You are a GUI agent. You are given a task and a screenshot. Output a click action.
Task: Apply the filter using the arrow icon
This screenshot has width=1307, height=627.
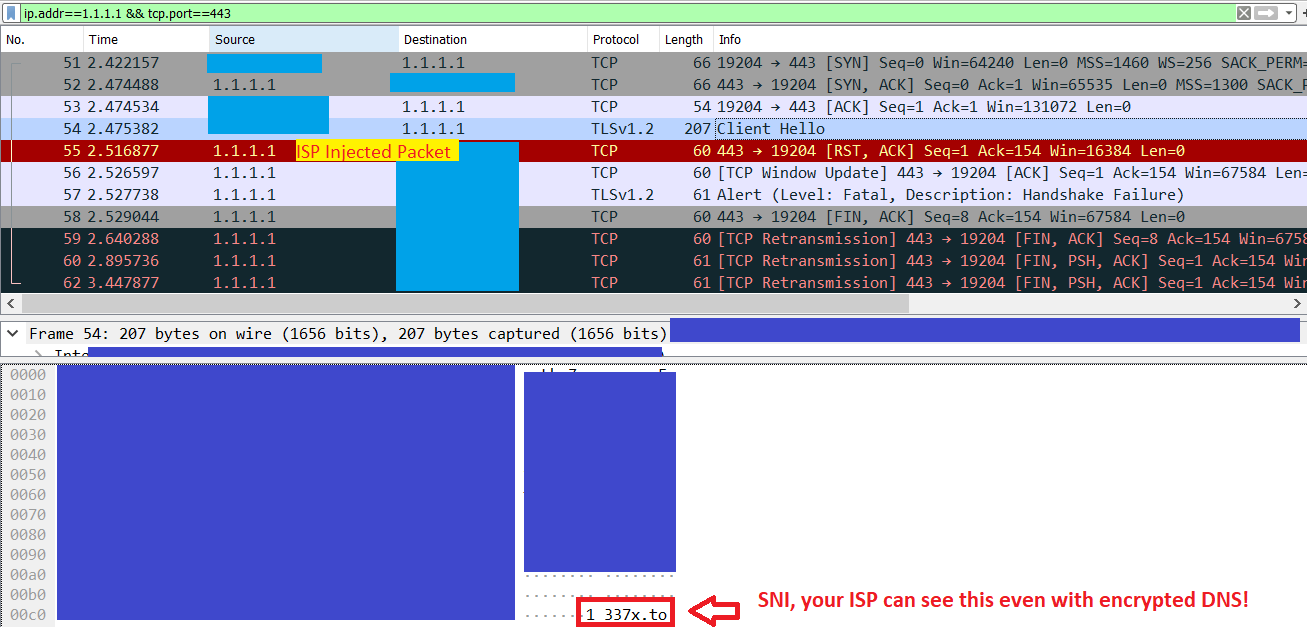coord(1266,12)
